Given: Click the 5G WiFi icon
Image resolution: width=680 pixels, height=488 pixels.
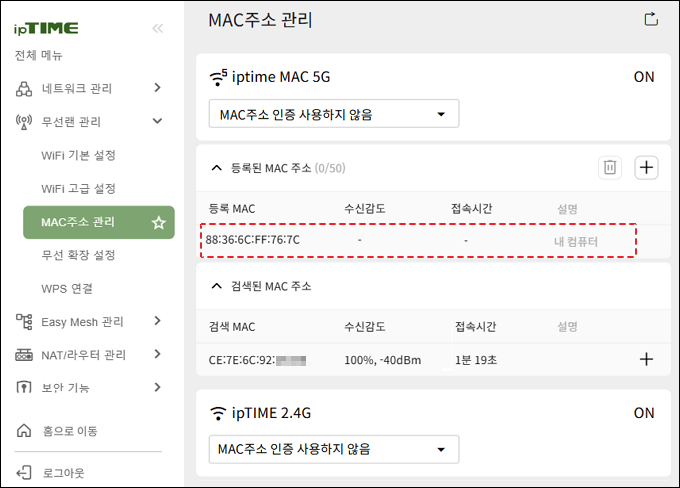Looking at the screenshot, I should click(218, 78).
